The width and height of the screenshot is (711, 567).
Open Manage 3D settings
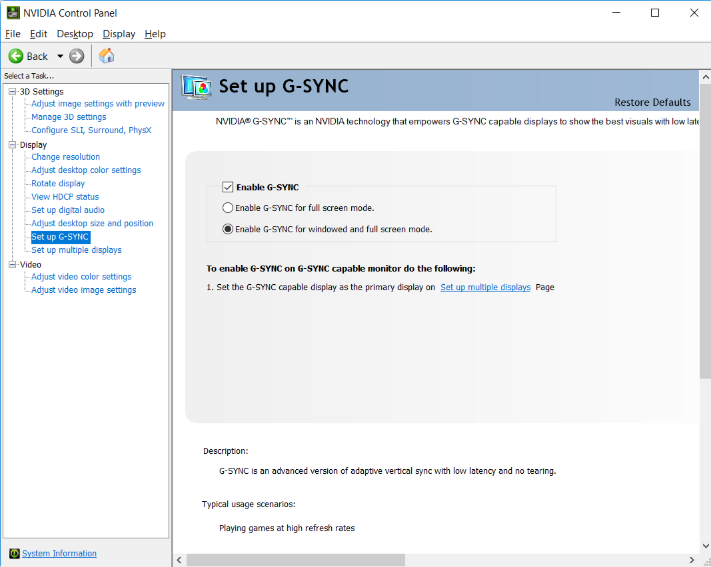tap(69, 117)
